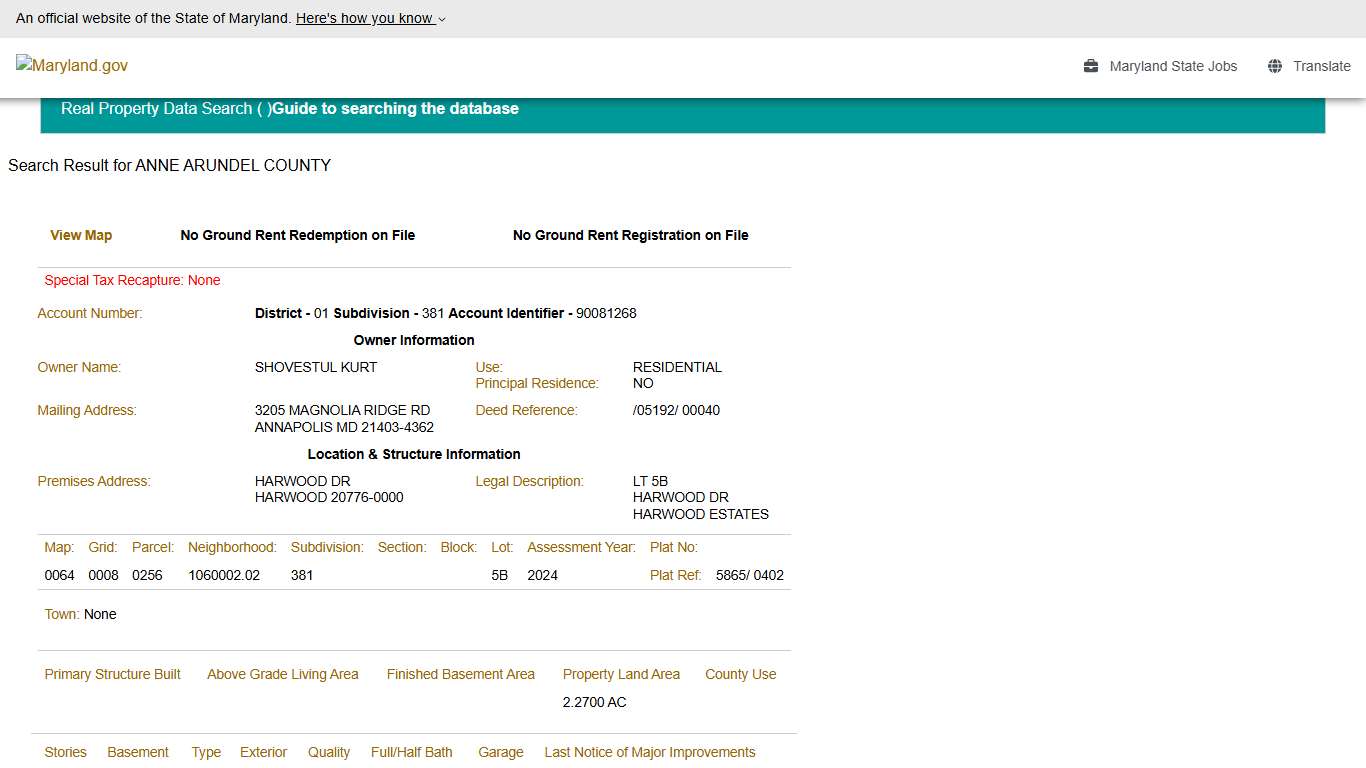Click the globe icon beside Translate
The width and height of the screenshot is (1366, 768).
[x=1275, y=66]
